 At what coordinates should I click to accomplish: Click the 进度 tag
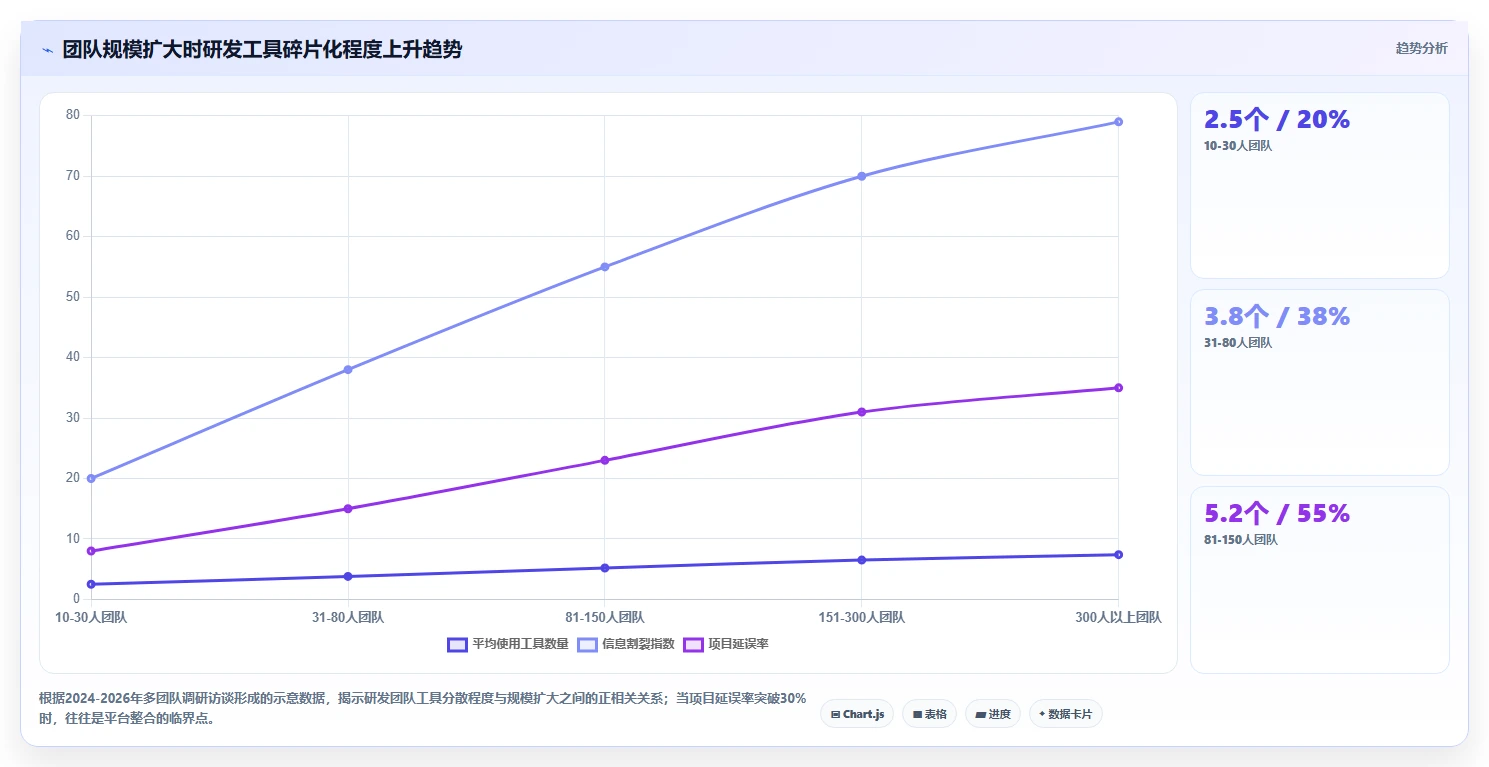tap(993, 714)
